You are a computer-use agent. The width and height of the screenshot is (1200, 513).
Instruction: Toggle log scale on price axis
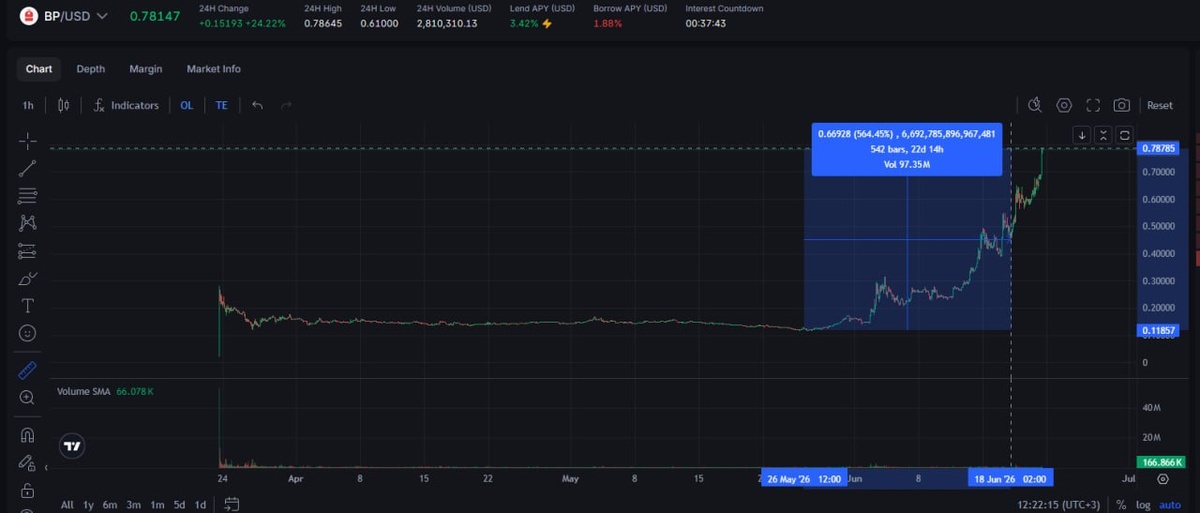click(1143, 505)
